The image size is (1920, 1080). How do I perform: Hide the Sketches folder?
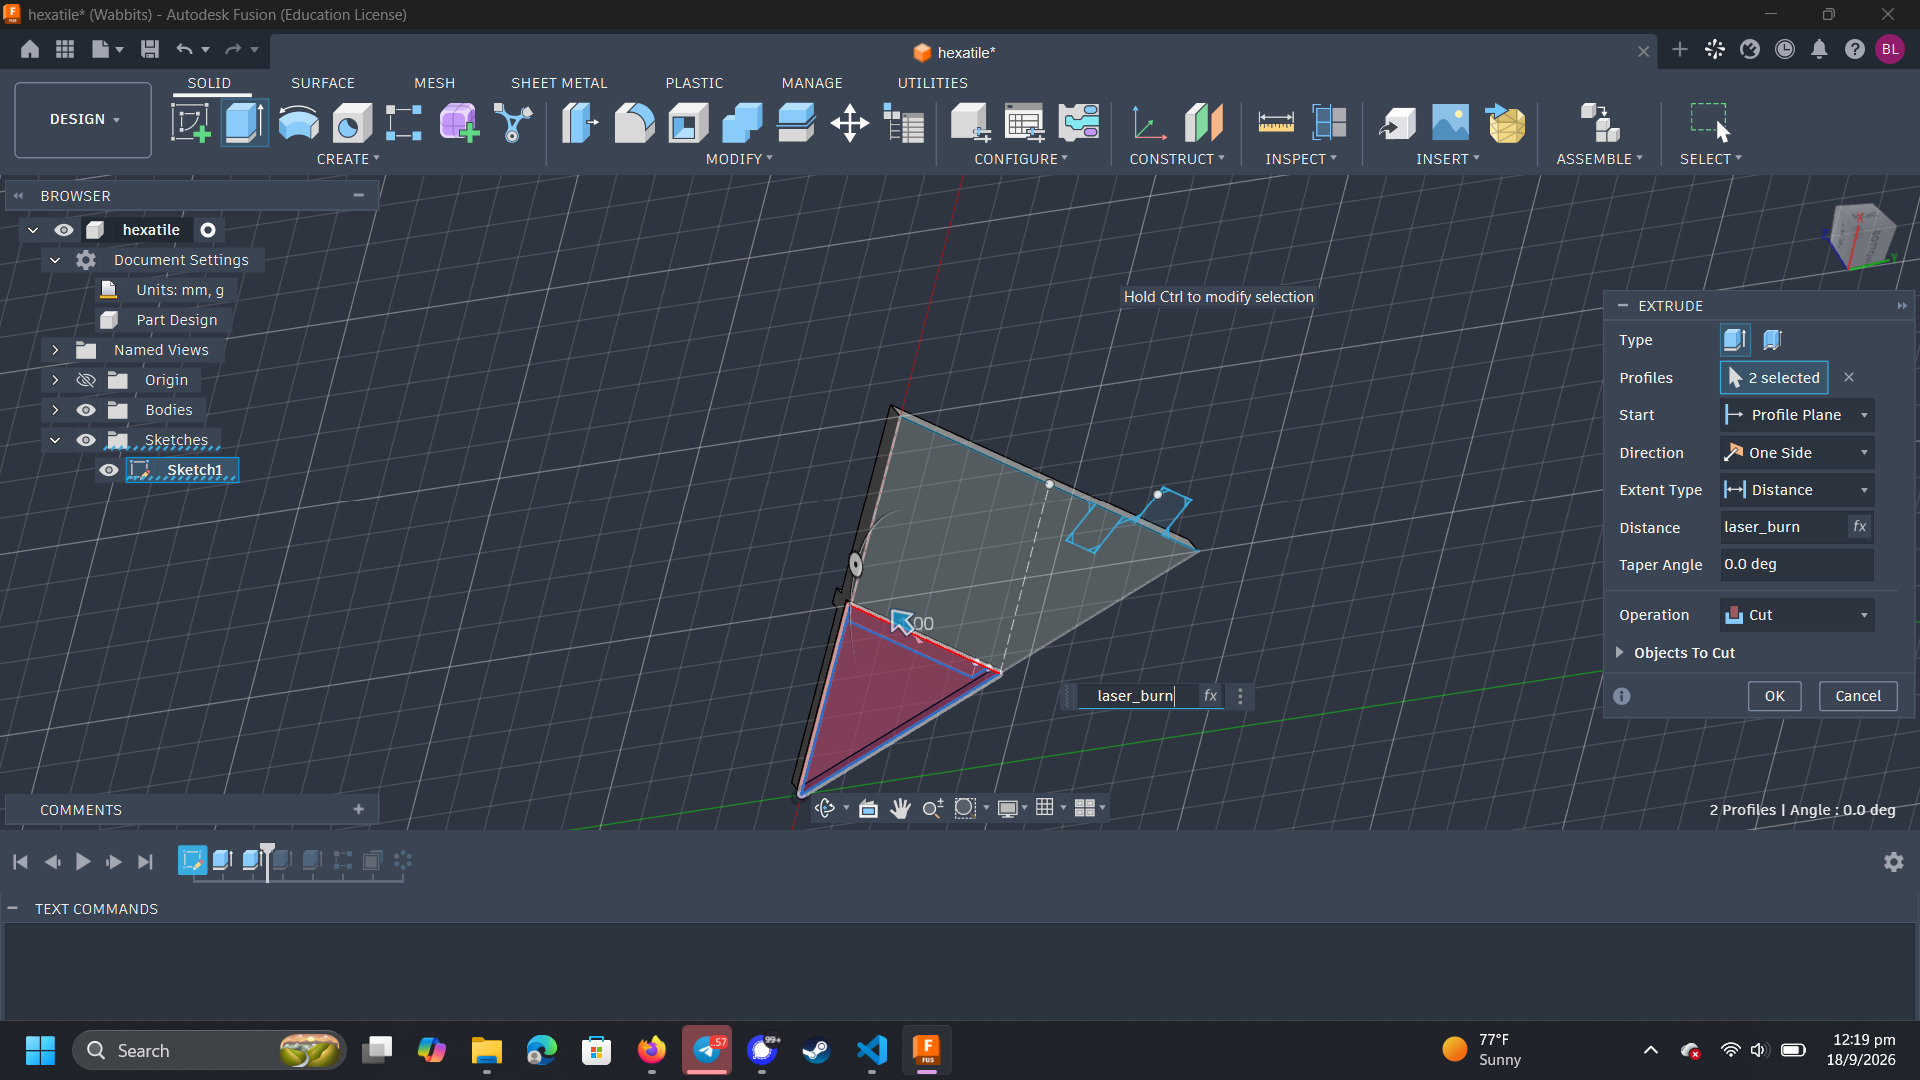[x=86, y=440]
